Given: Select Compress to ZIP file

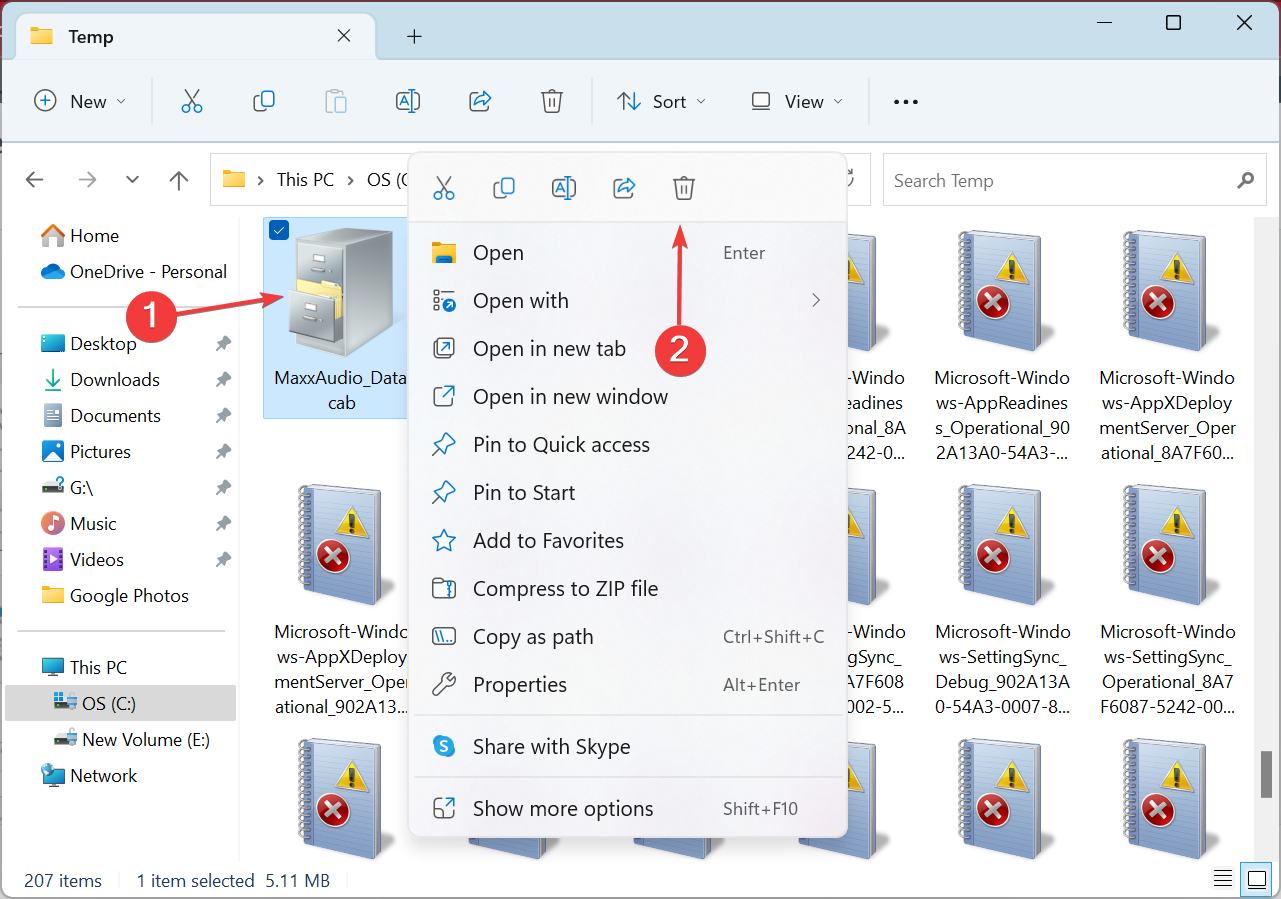Looking at the screenshot, I should coord(565,589).
